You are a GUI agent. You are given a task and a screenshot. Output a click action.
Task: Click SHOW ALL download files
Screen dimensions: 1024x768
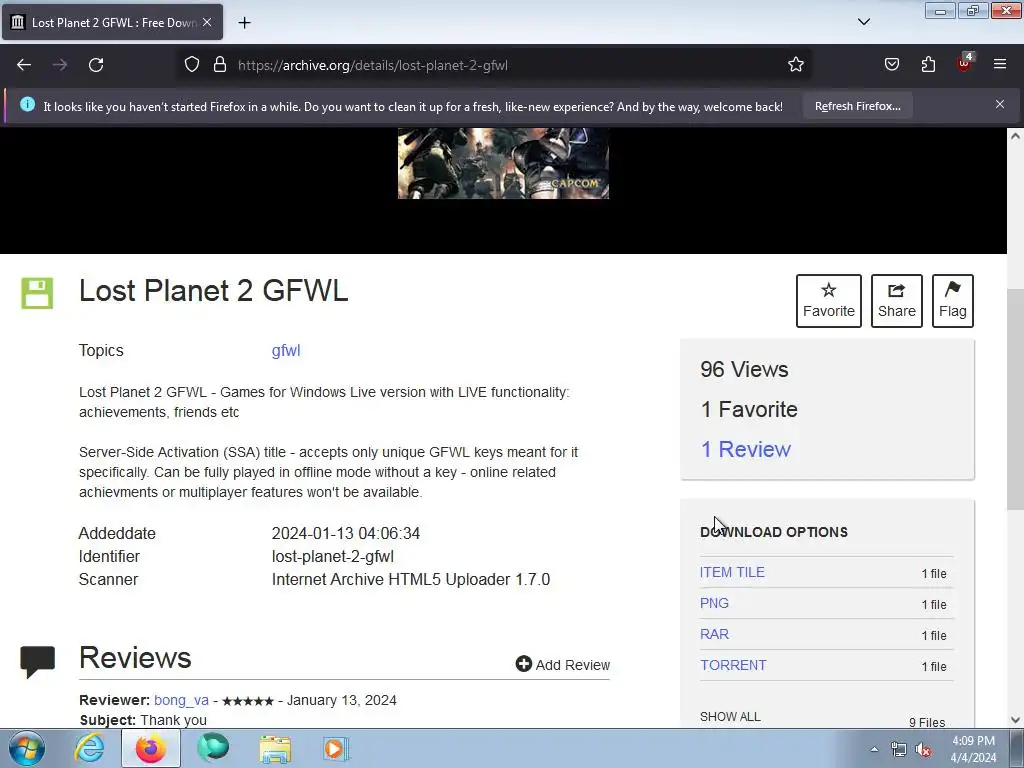[730, 716]
